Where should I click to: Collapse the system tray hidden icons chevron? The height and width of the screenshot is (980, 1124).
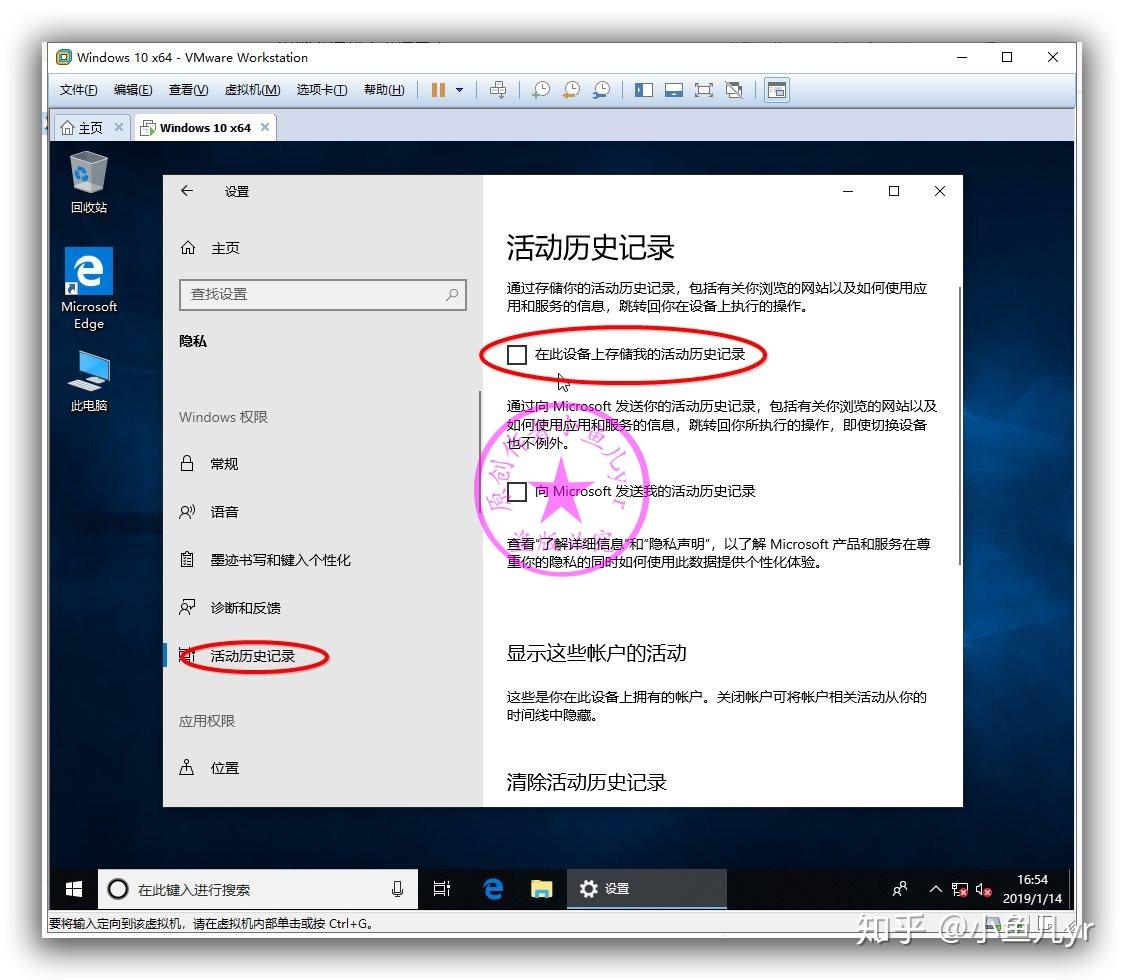[935, 888]
